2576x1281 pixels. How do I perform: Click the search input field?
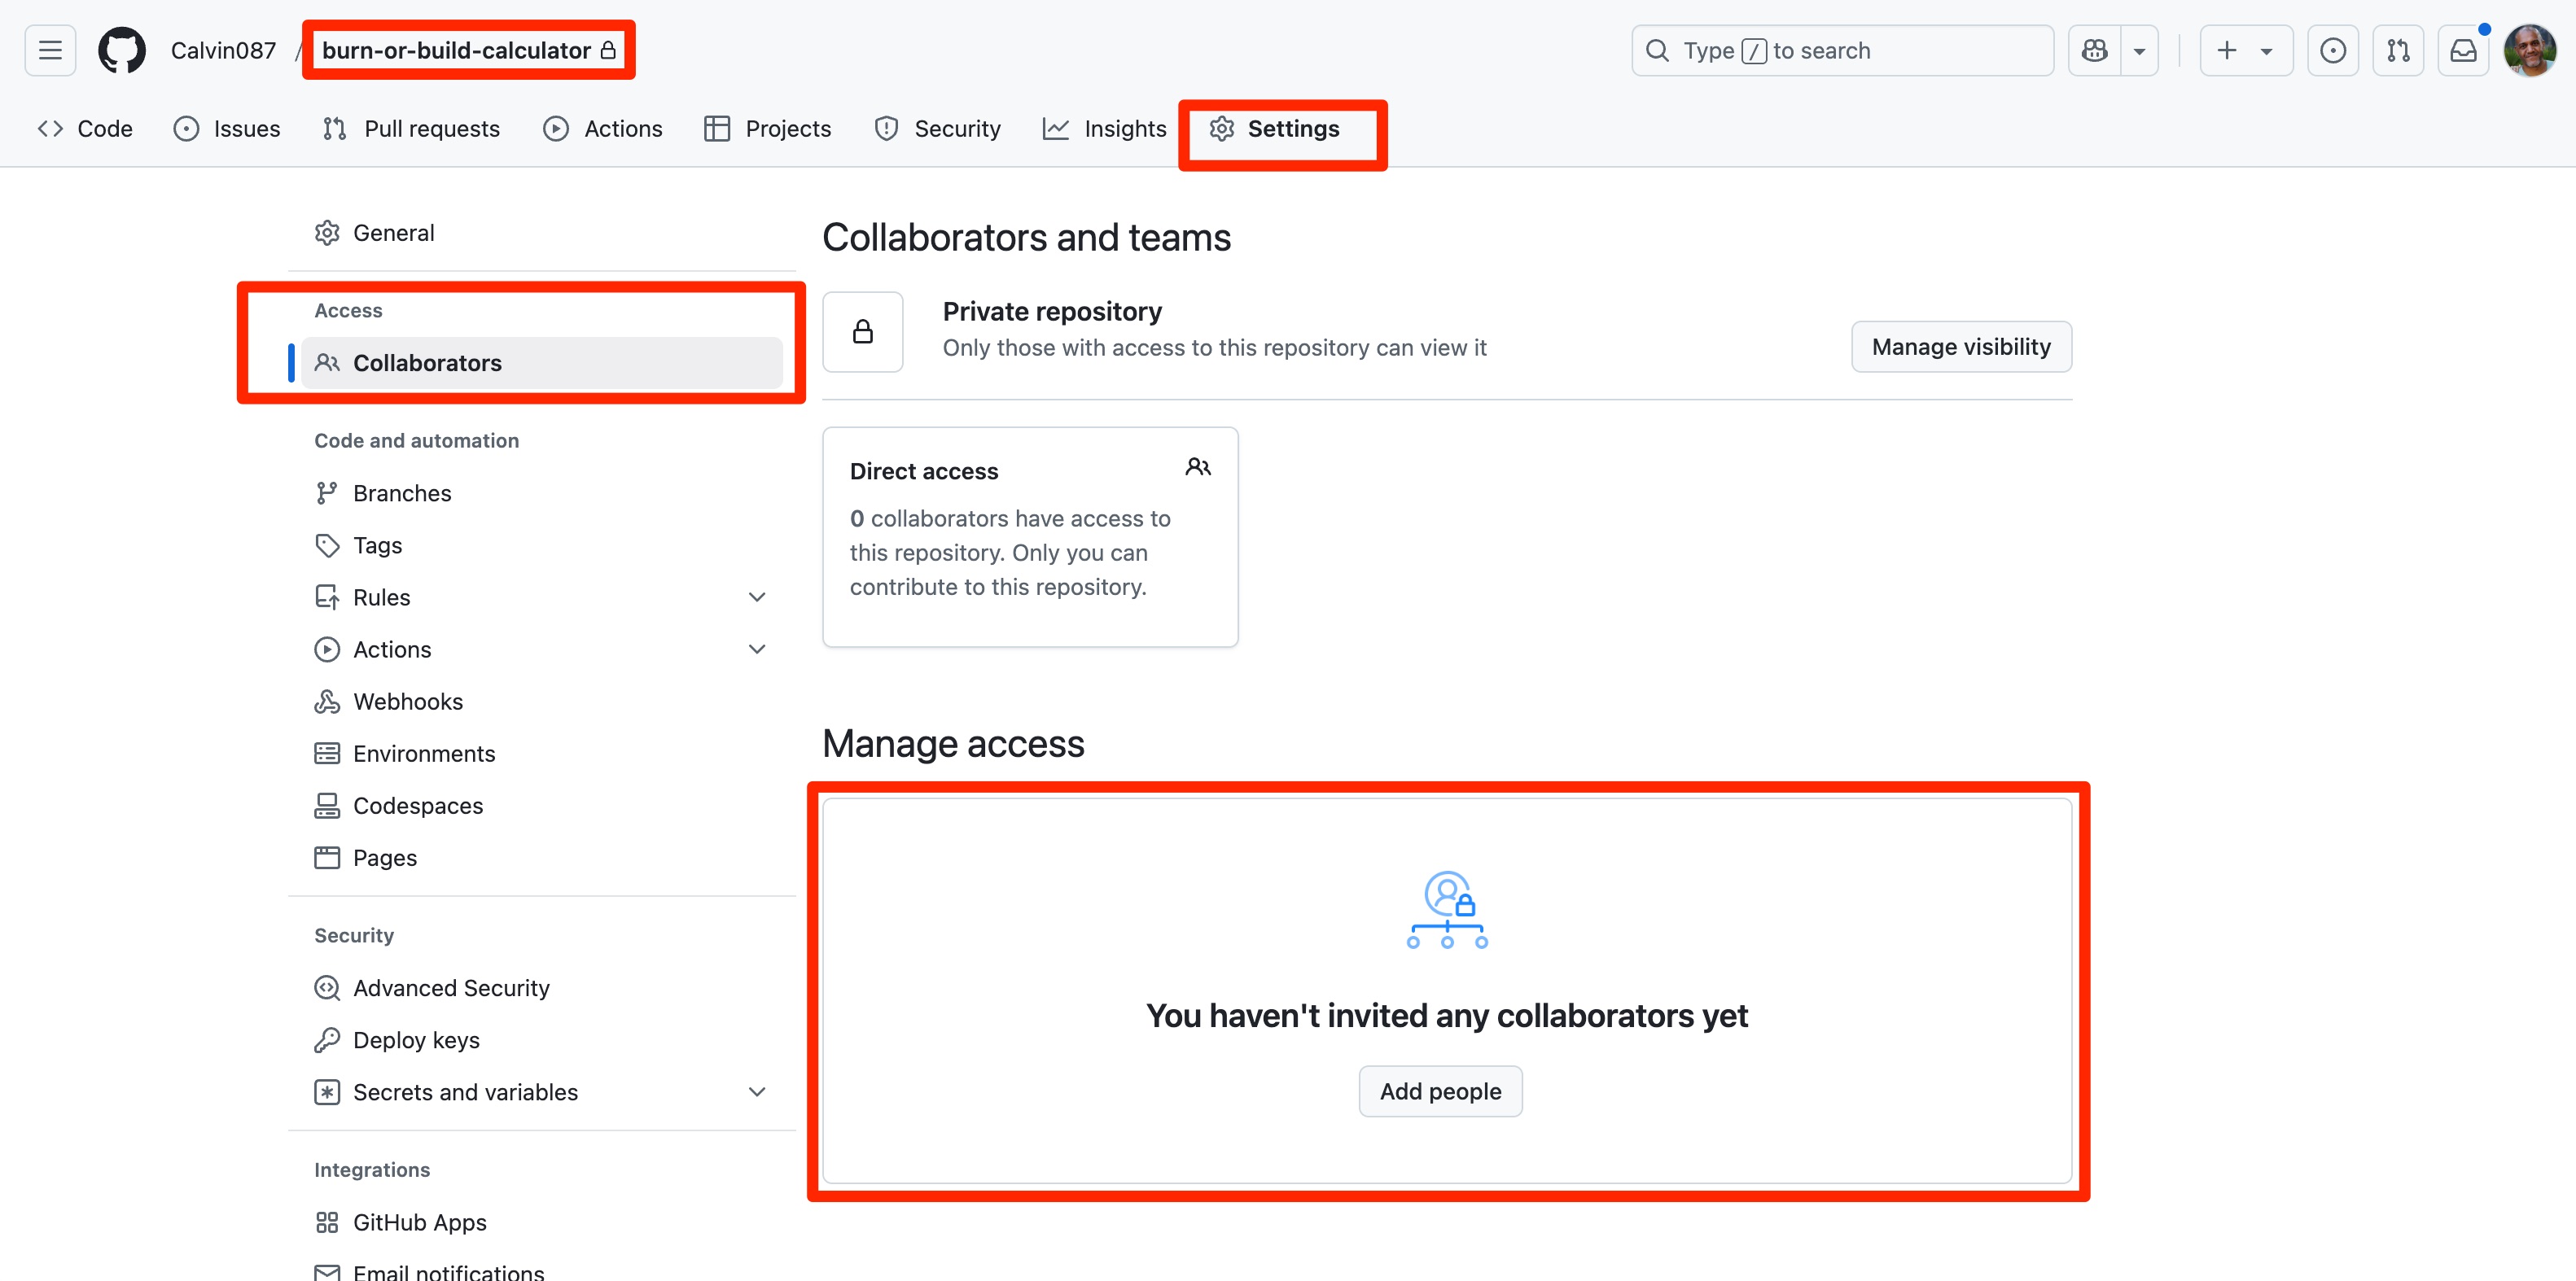pos(1842,50)
